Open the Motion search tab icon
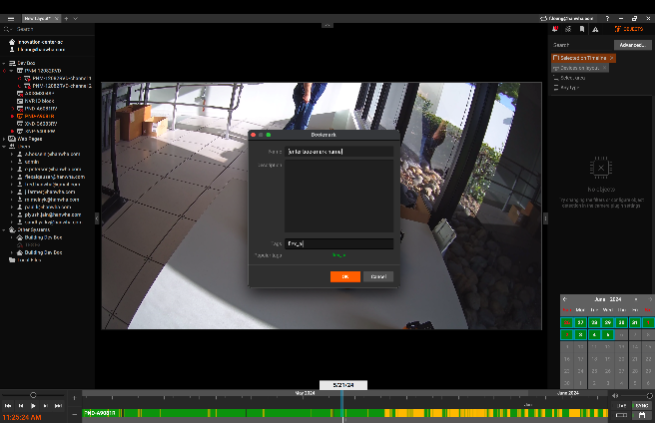655x423 pixels. coord(568,30)
